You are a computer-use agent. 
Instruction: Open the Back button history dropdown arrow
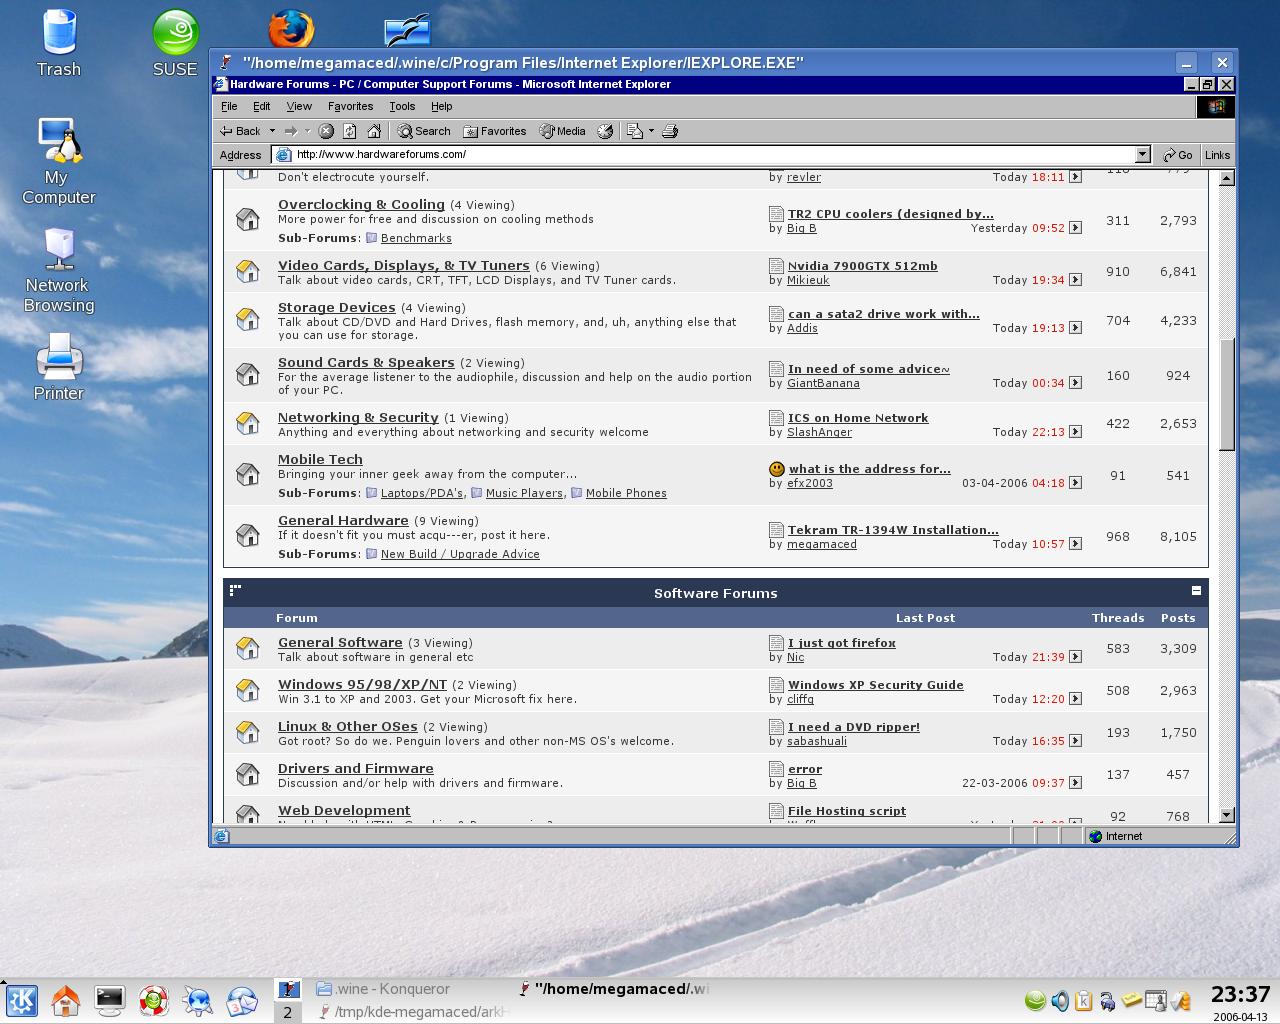pos(272,131)
